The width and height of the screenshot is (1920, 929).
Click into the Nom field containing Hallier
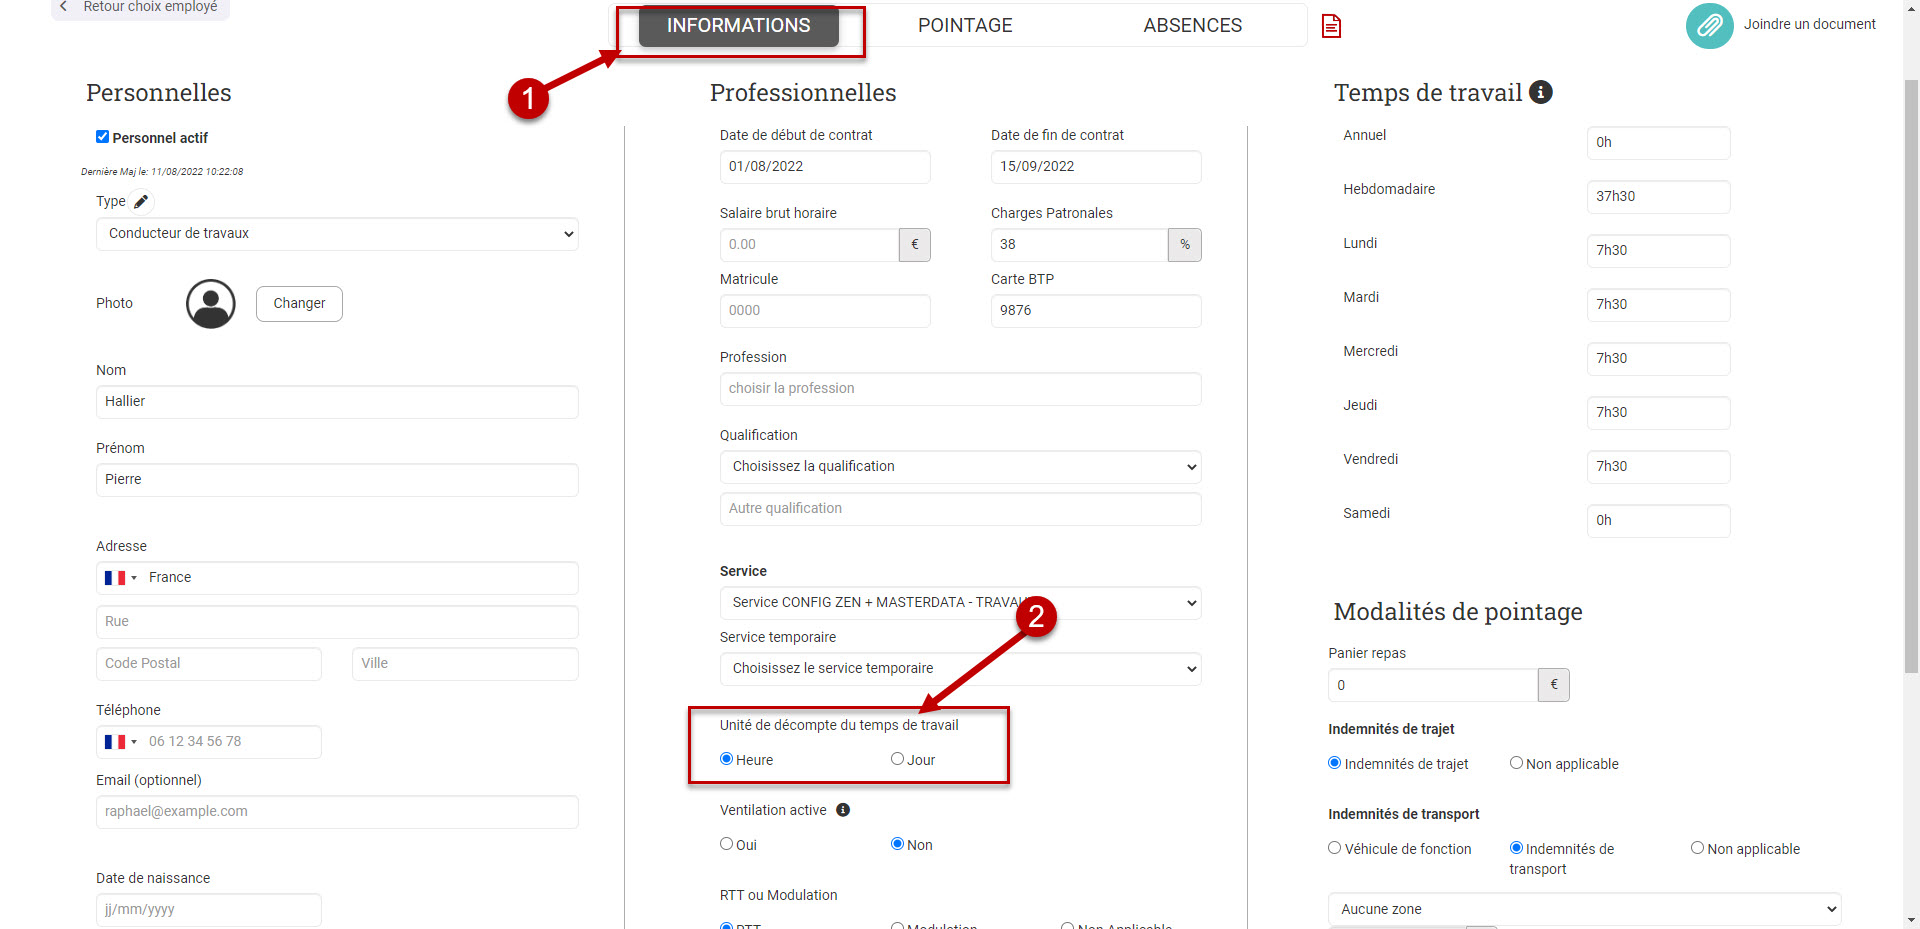(x=337, y=402)
